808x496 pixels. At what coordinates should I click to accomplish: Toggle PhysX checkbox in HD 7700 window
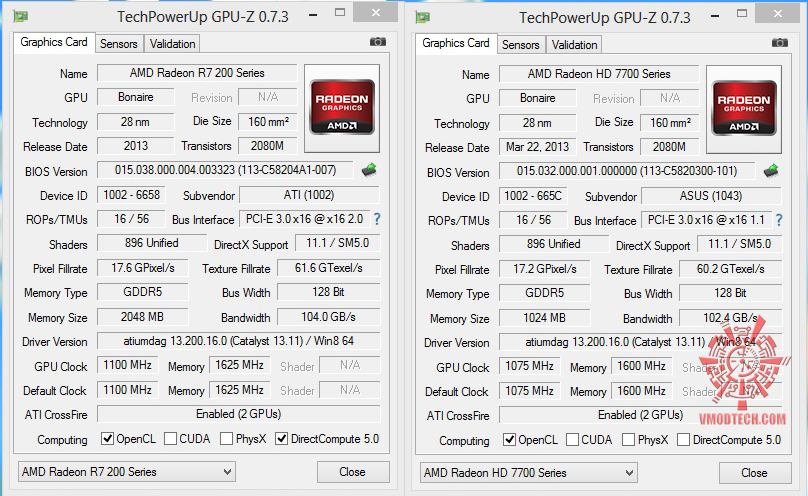(x=628, y=440)
